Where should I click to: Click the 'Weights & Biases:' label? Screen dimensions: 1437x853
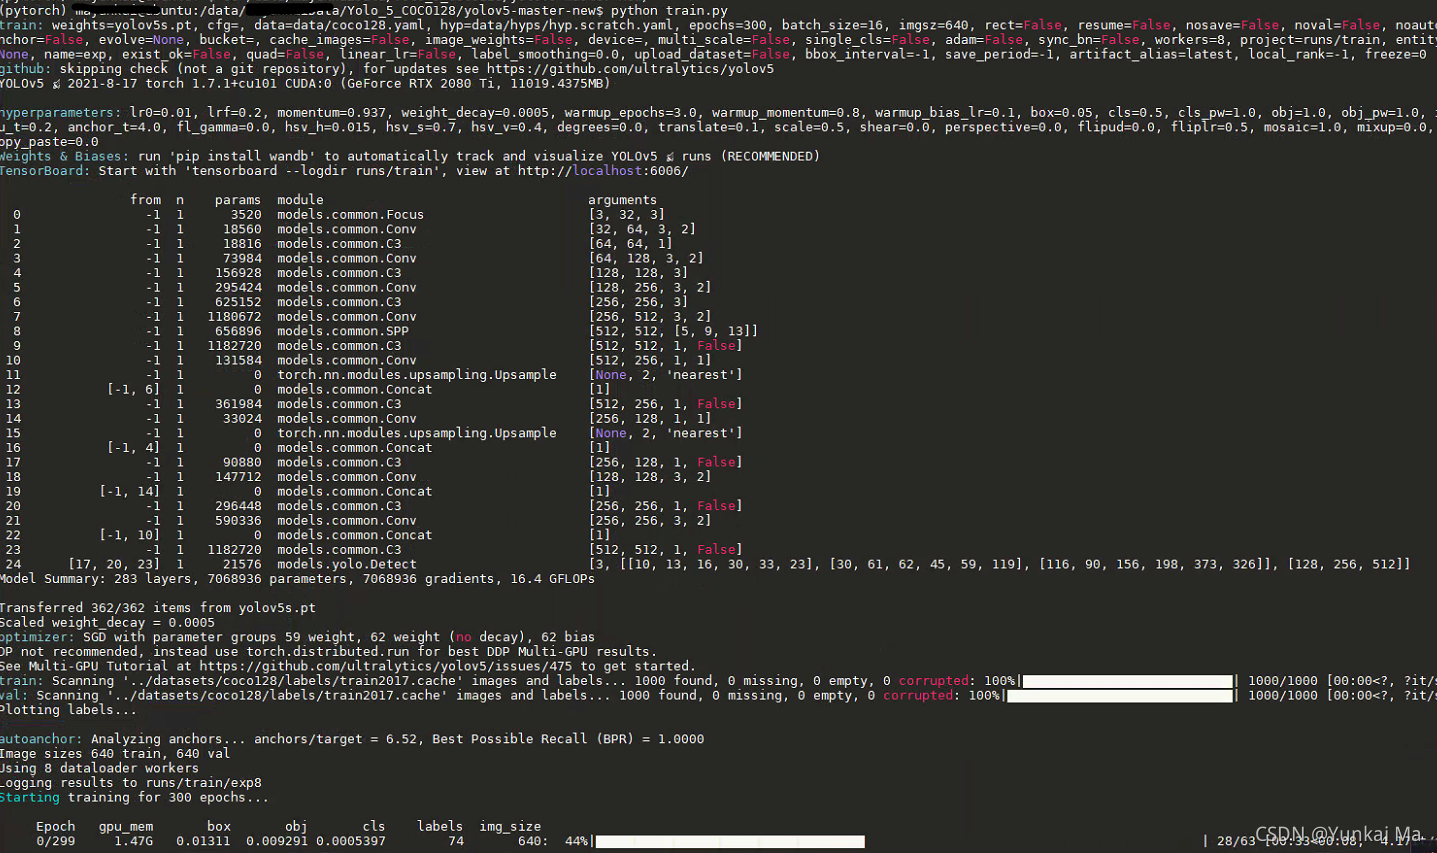(64, 156)
